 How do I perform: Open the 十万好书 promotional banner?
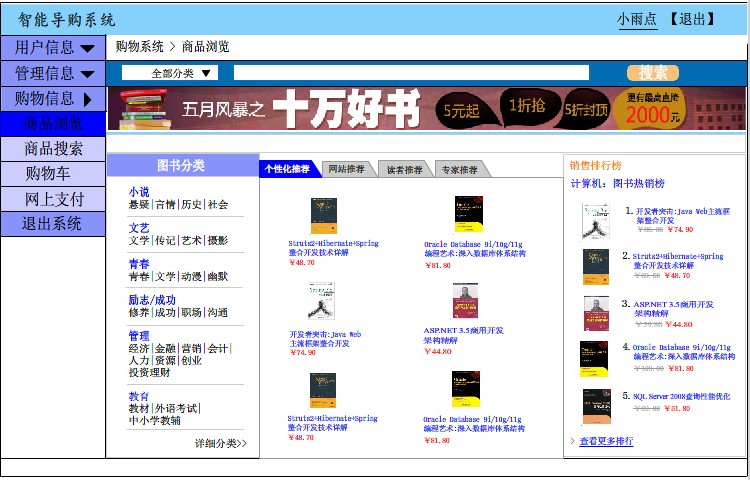(x=427, y=109)
